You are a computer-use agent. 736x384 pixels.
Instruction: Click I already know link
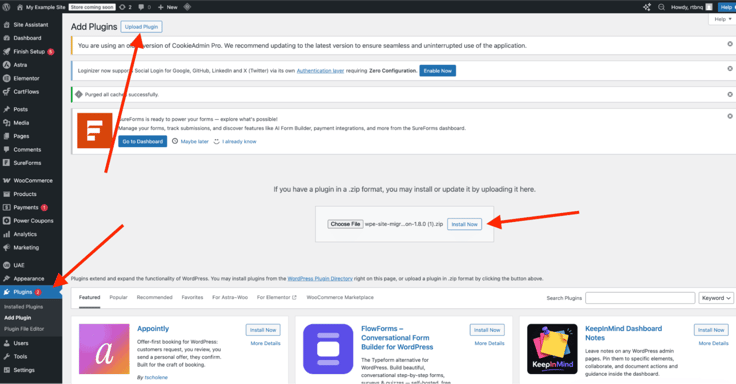239,142
